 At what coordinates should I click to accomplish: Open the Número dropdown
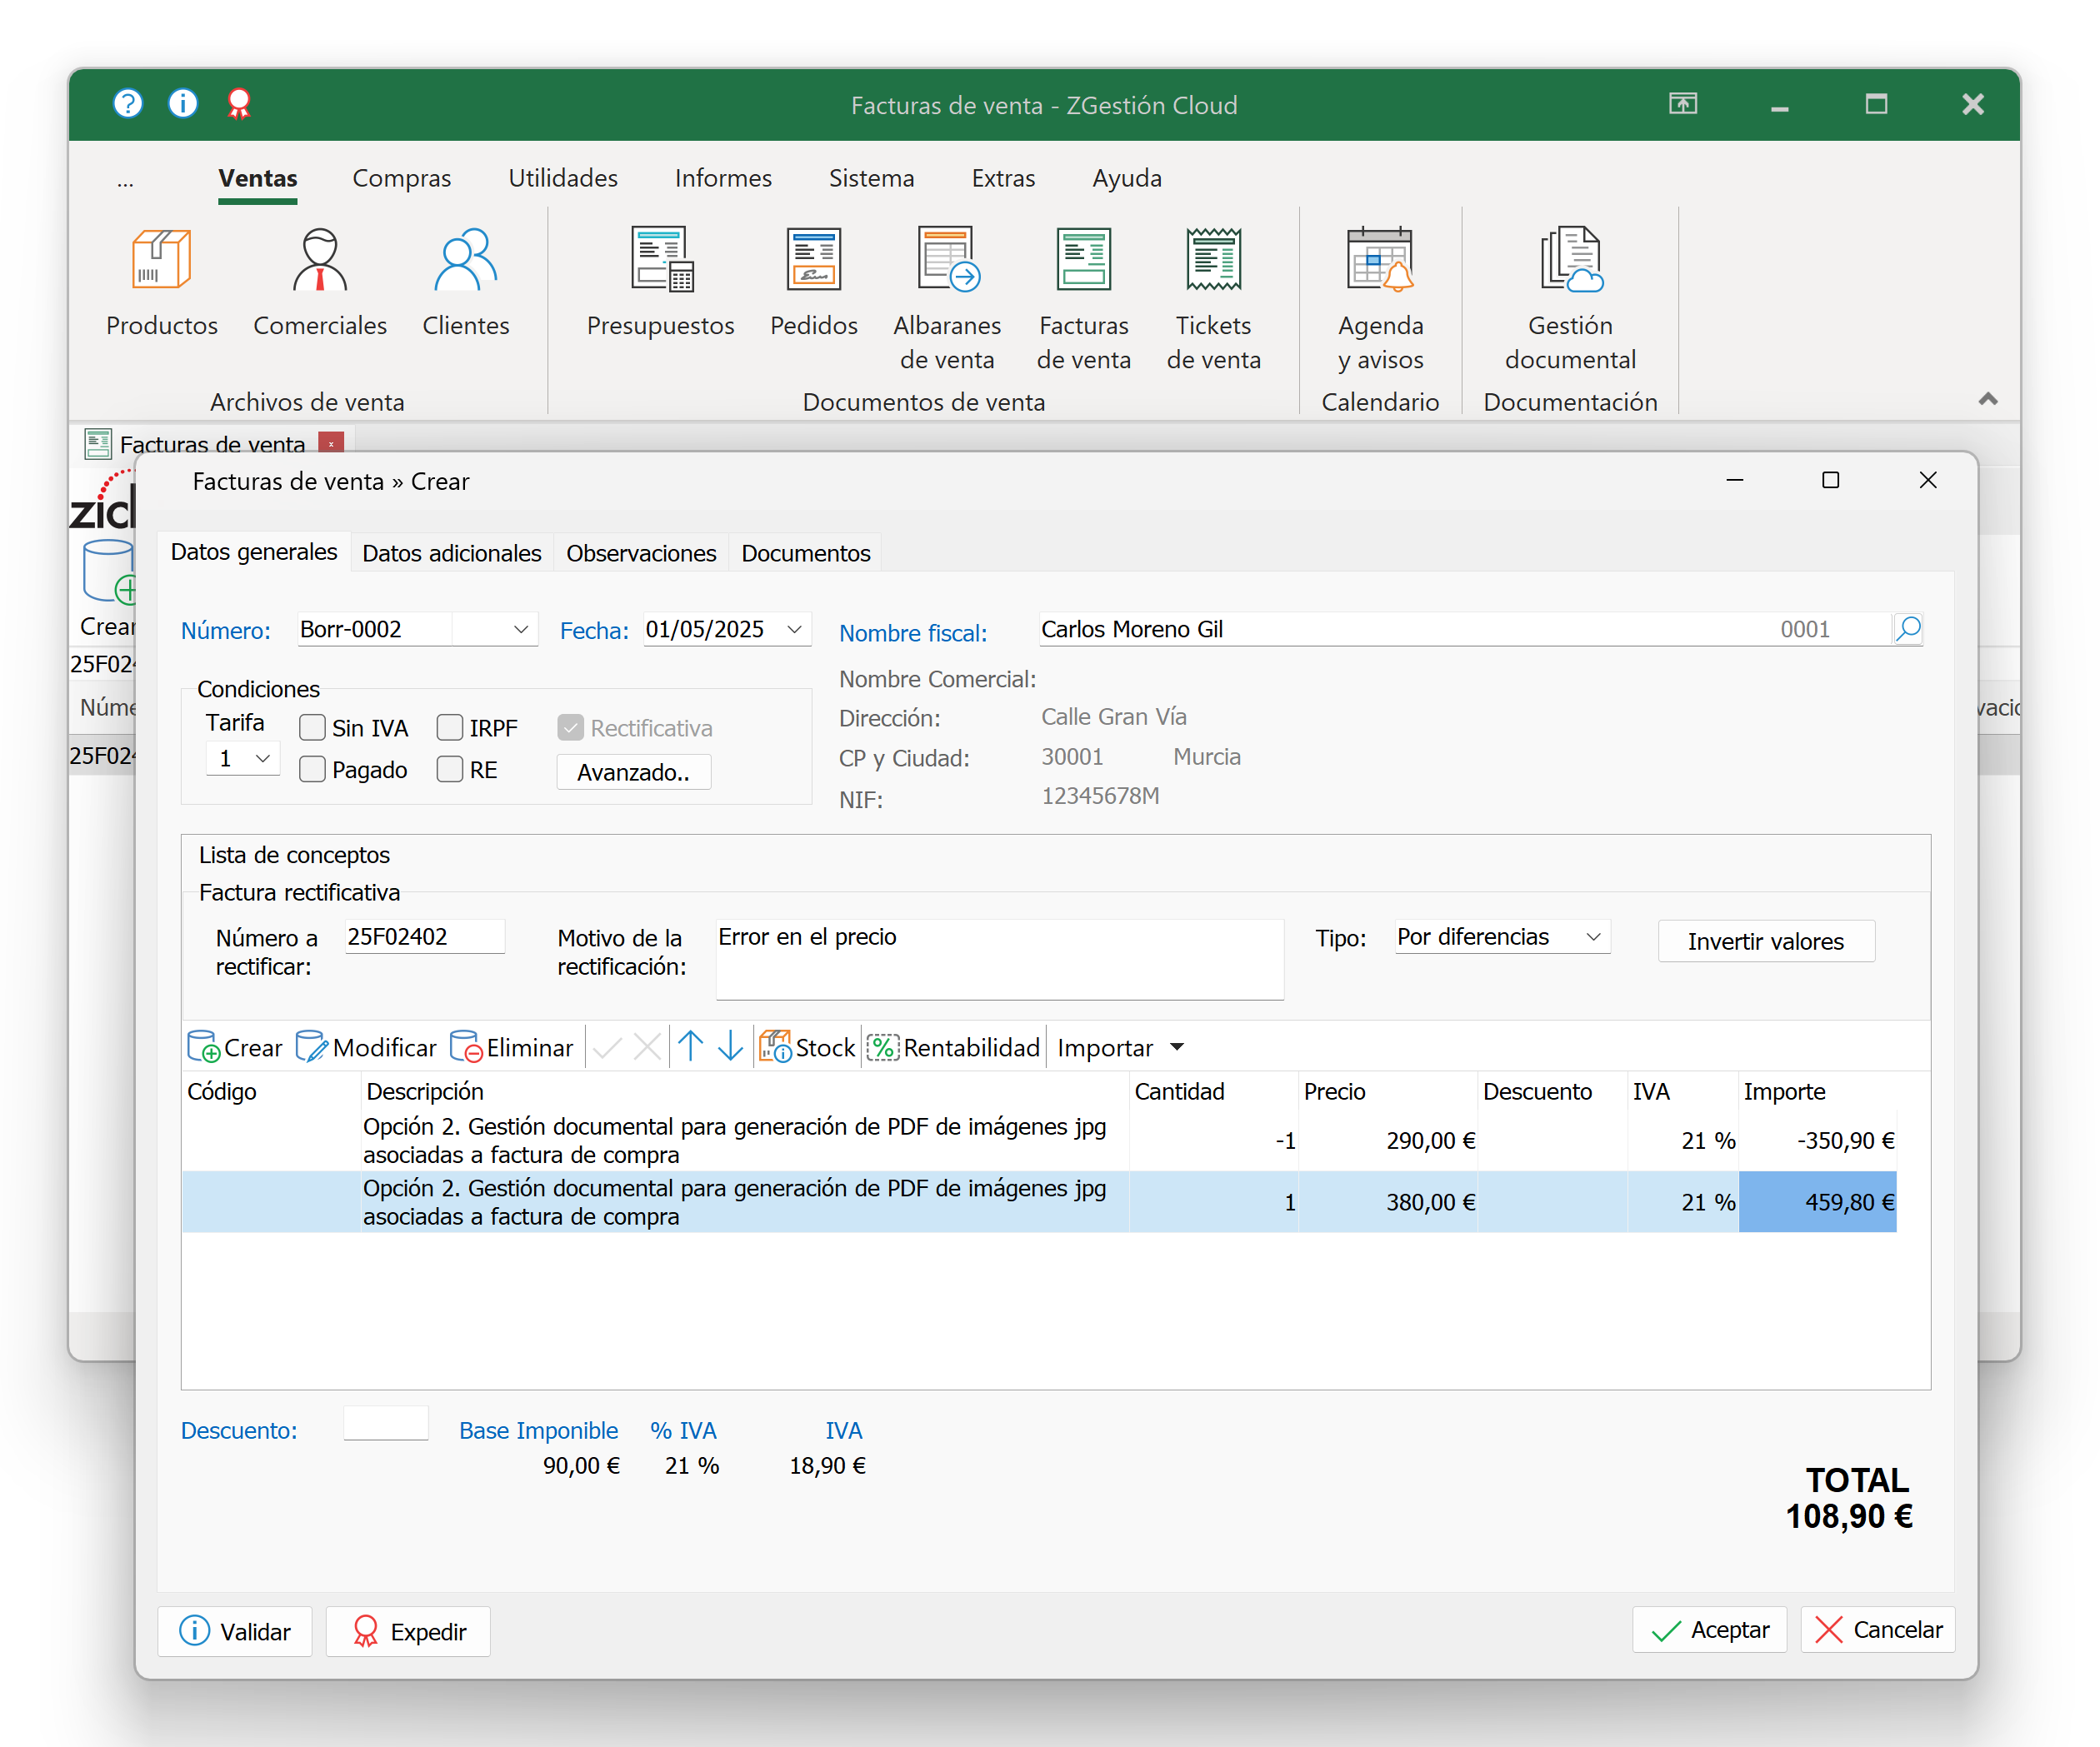[521, 629]
